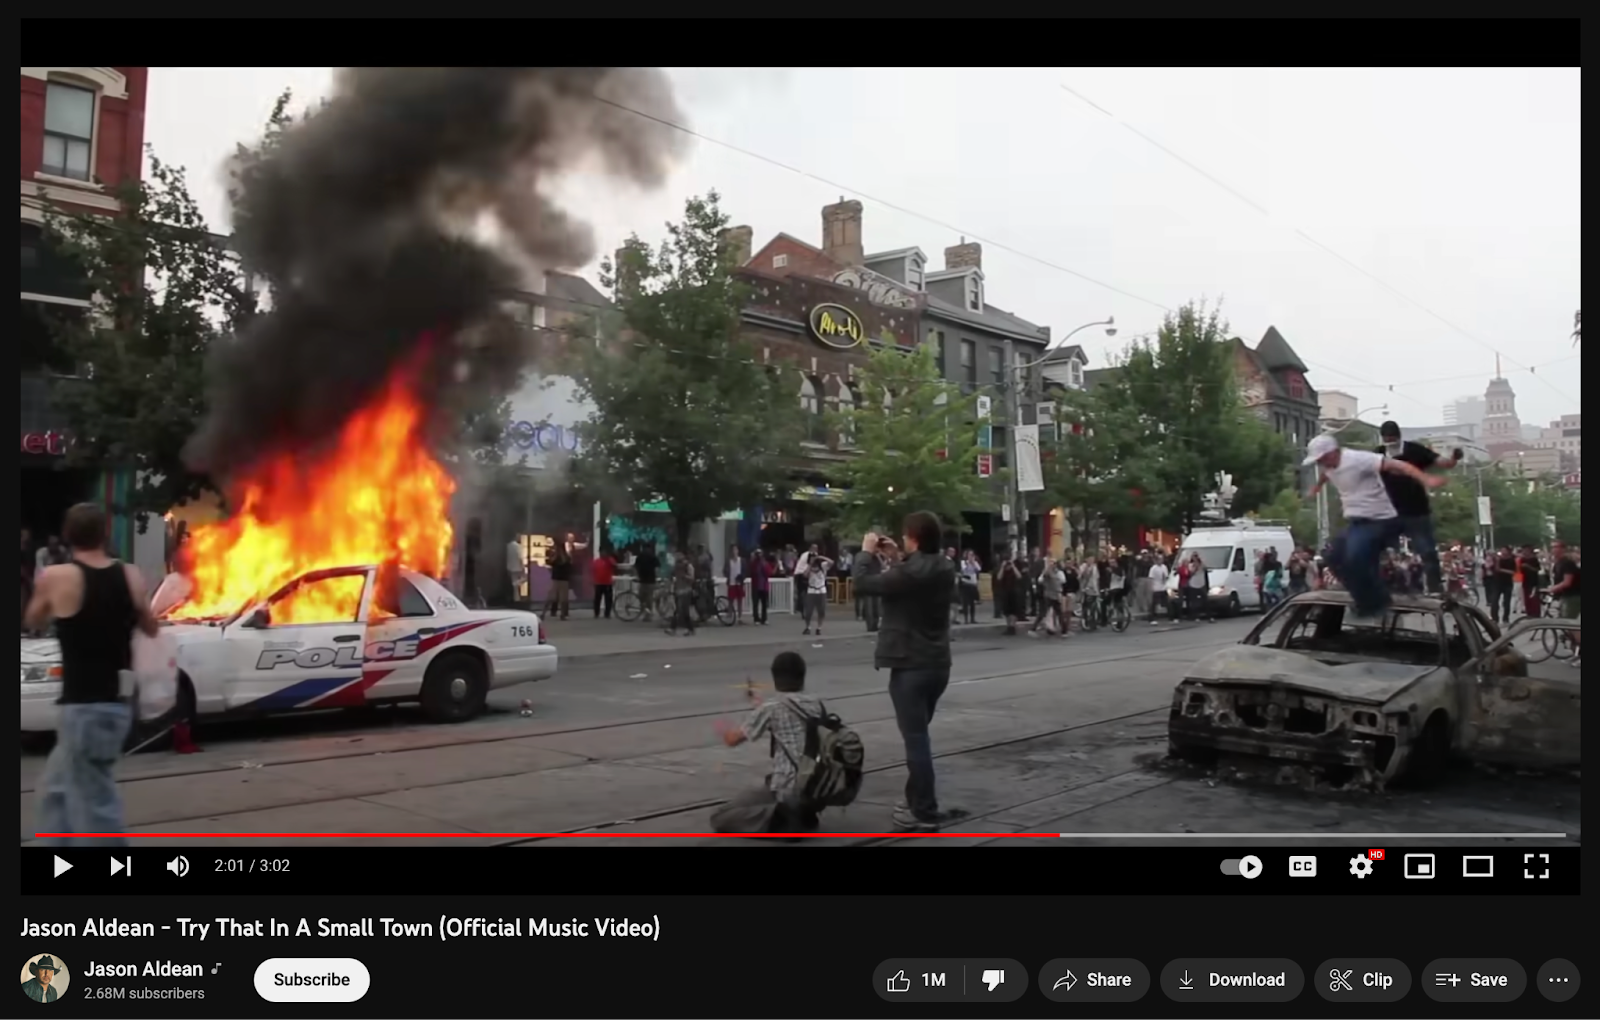Click the 2:01 / 3:02 time display
Image resolution: width=1600 pixels, height=1020 pixels.
[252, 866]
